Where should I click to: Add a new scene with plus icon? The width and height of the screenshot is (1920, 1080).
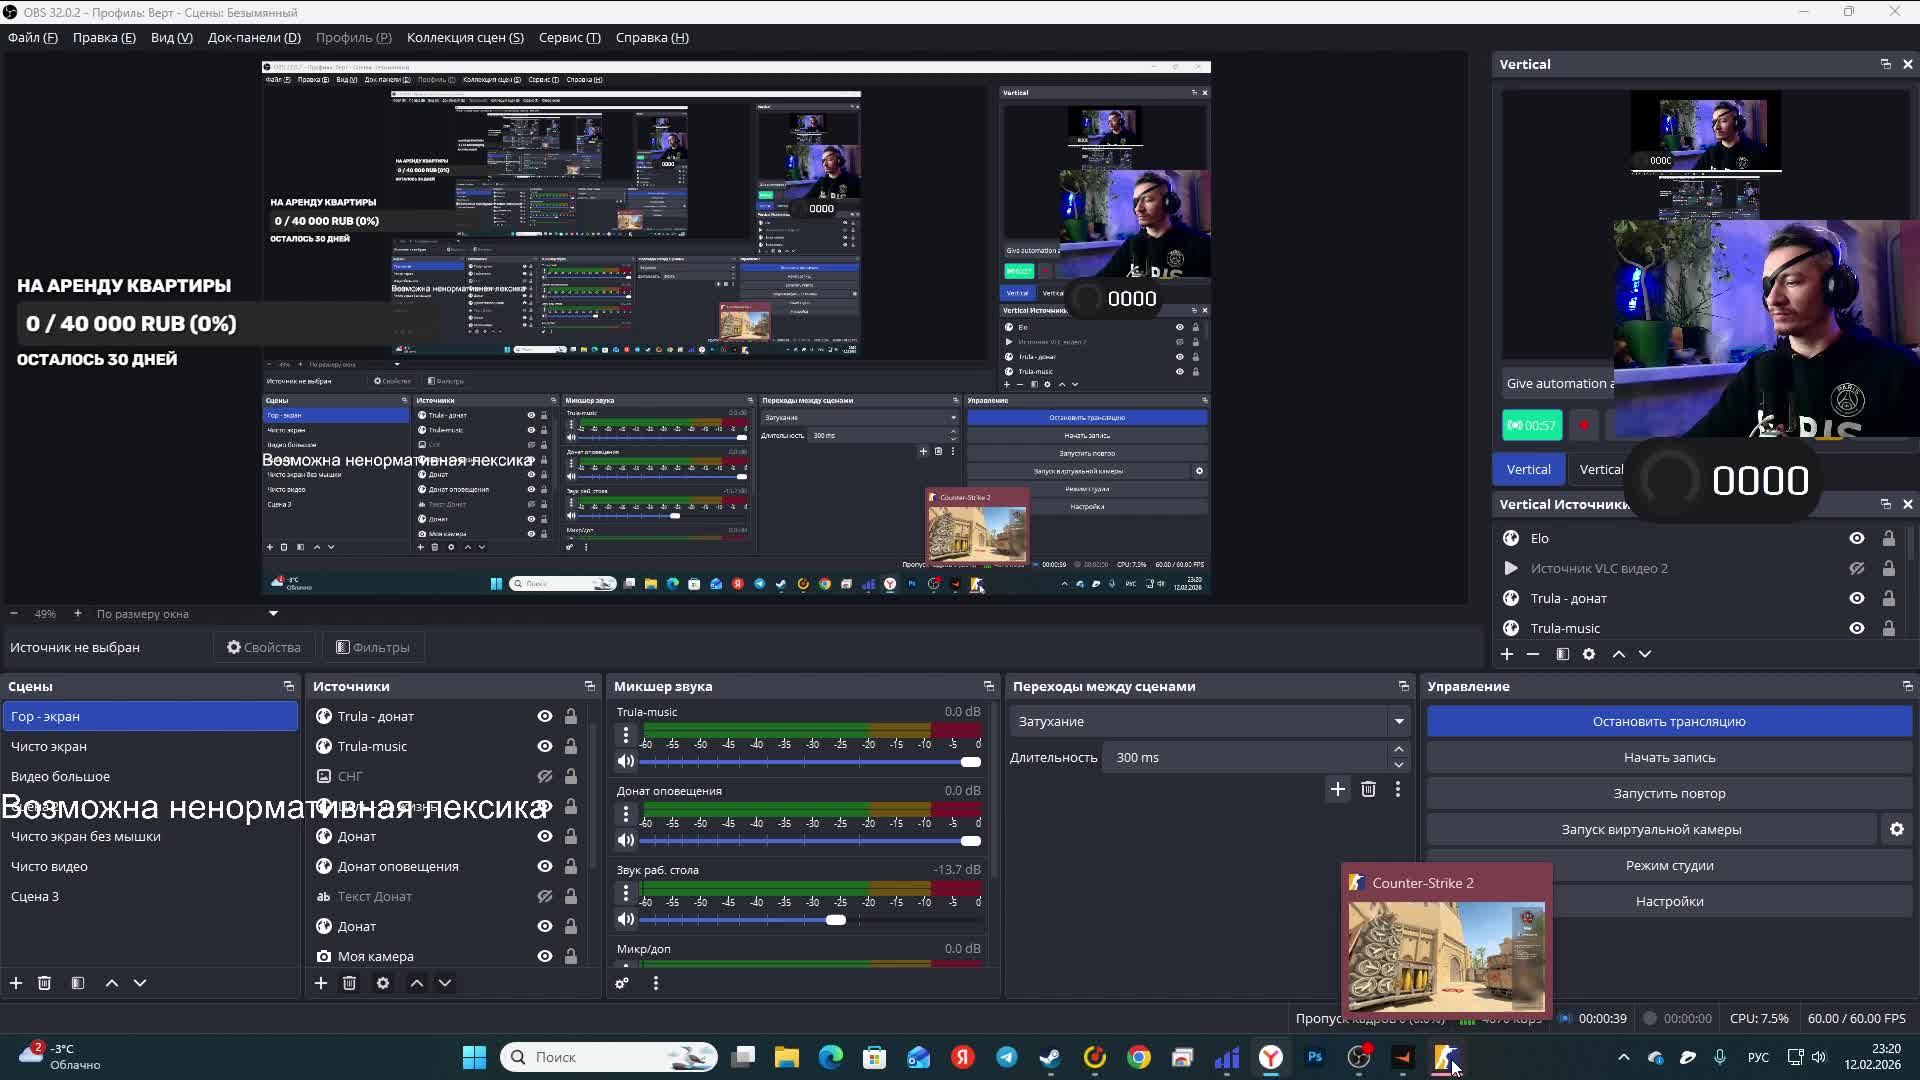point(16,983)
